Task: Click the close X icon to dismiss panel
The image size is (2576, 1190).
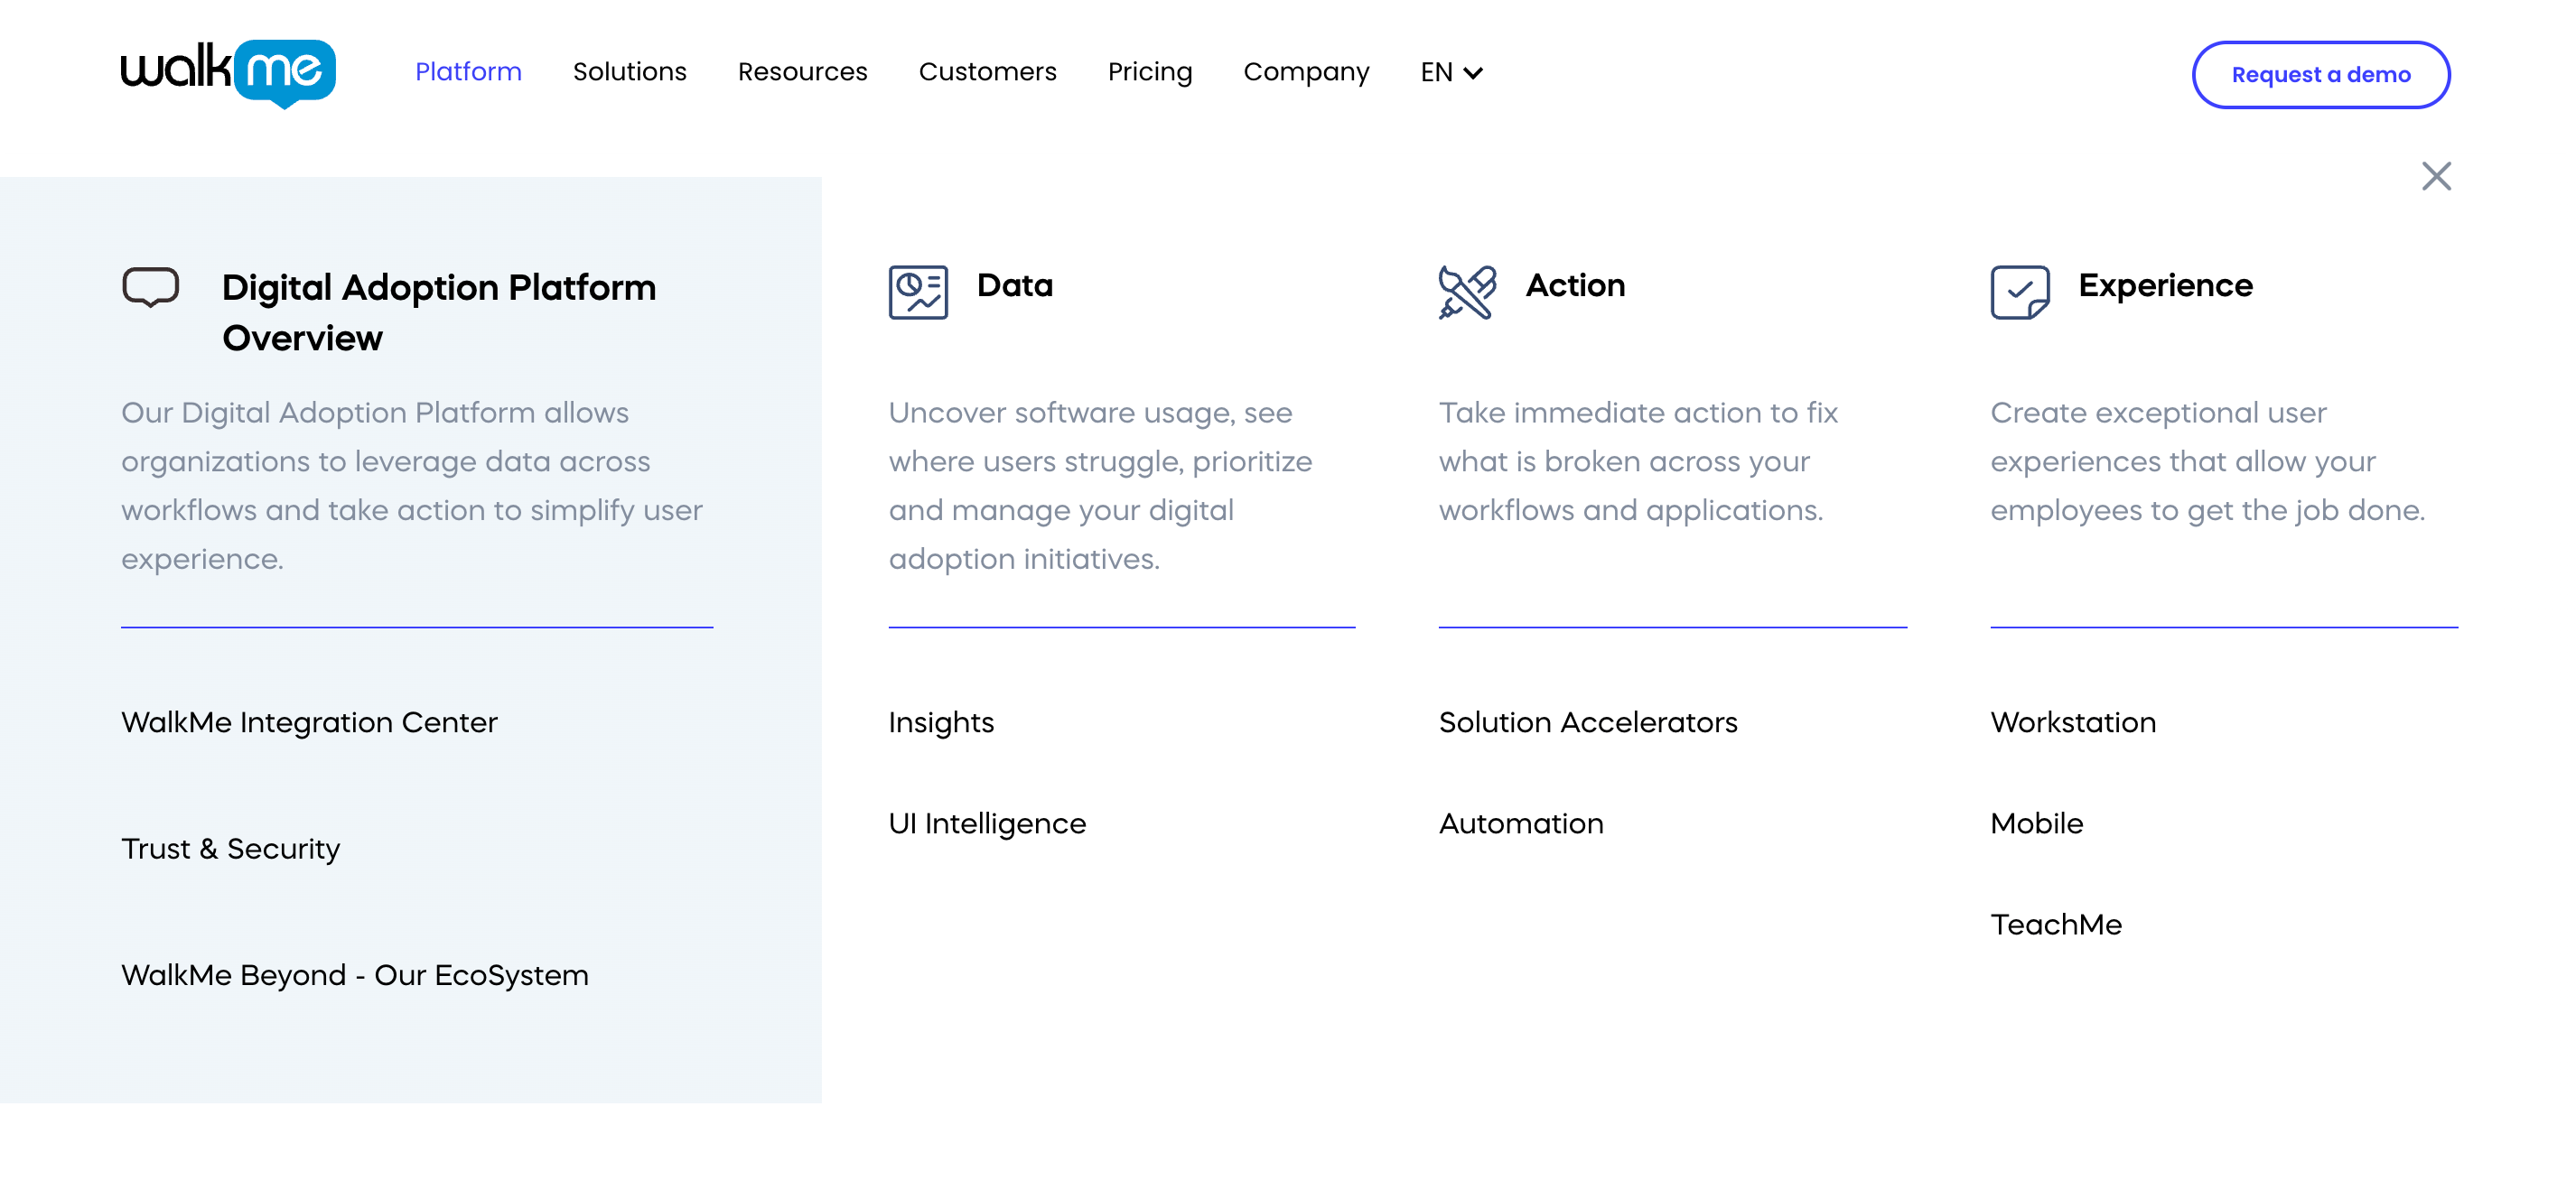Action: (2438, 176)
